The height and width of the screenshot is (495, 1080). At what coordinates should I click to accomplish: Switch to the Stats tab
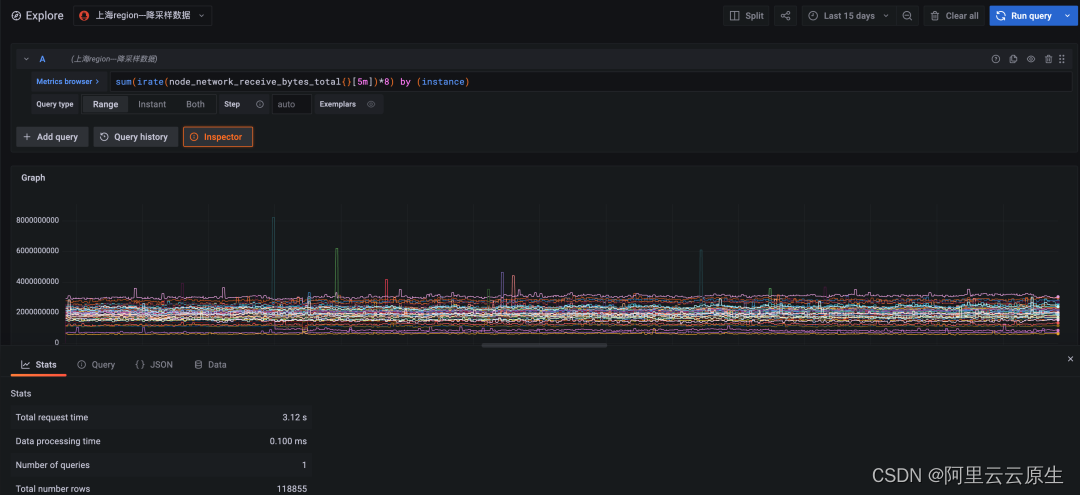39,364
